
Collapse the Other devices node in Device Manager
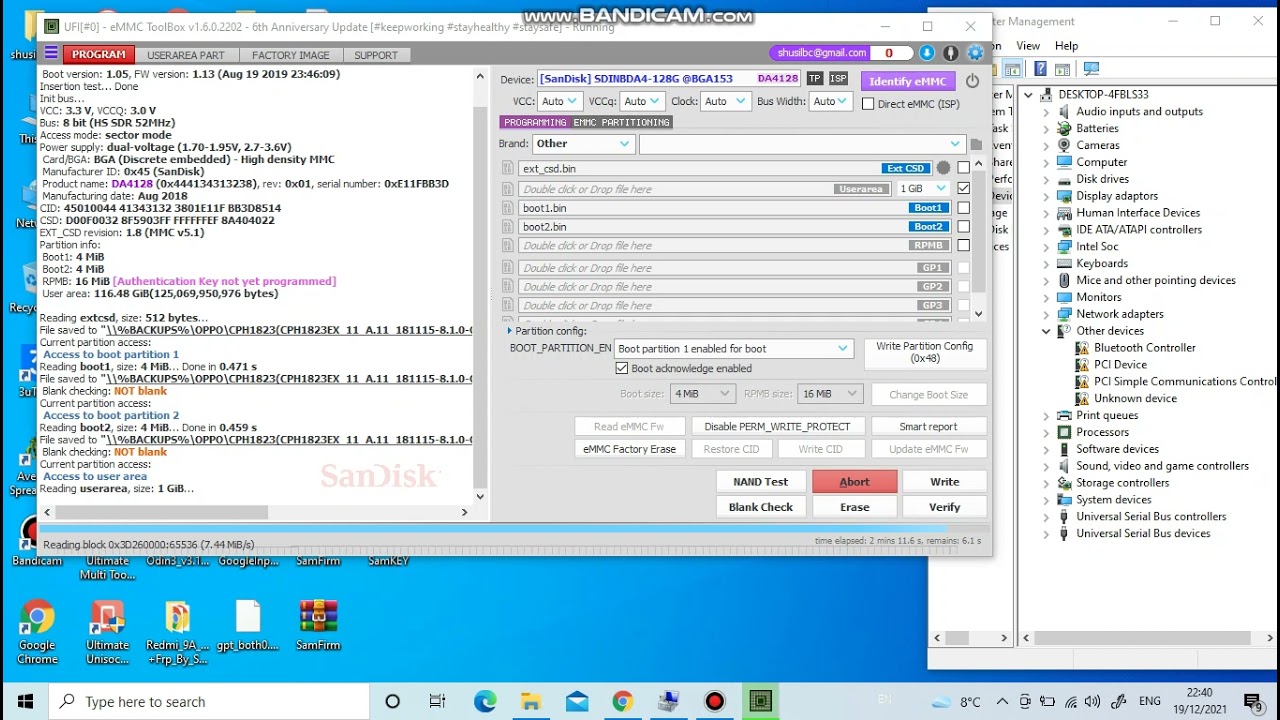pyautogui.click(x=1046, y=331)
